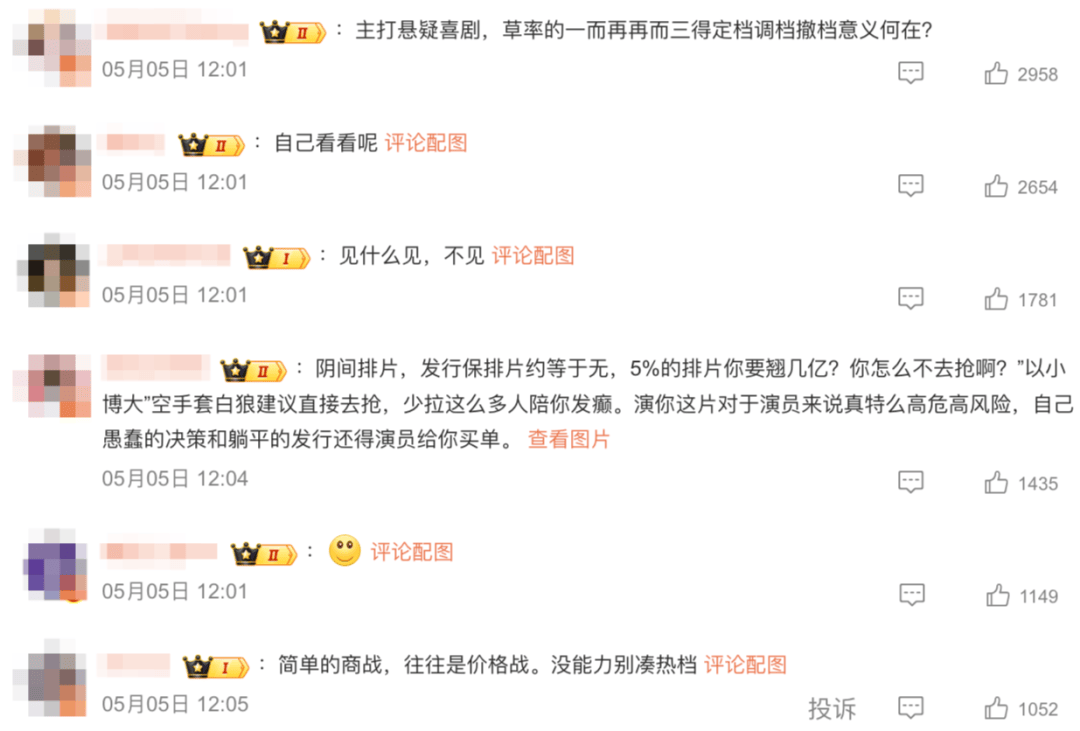
Task: Open 评论配图 next to the smiley emoji
Action: click(x=412, y=552)
